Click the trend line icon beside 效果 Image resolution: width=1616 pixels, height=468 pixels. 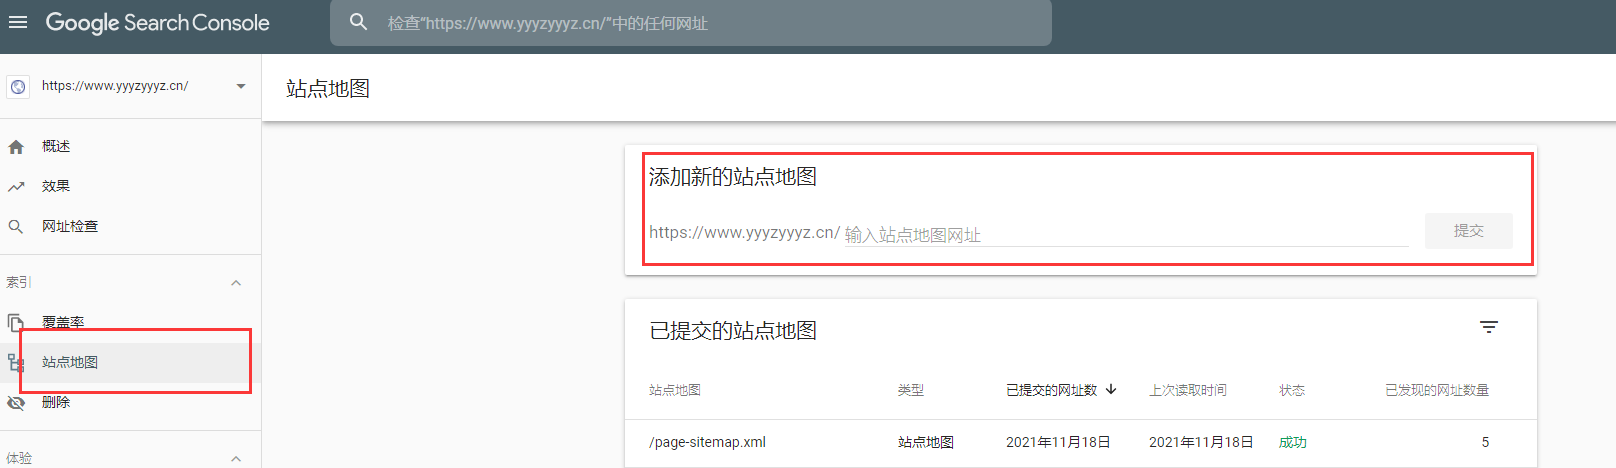pyautogui.click(x=16, y=187)
